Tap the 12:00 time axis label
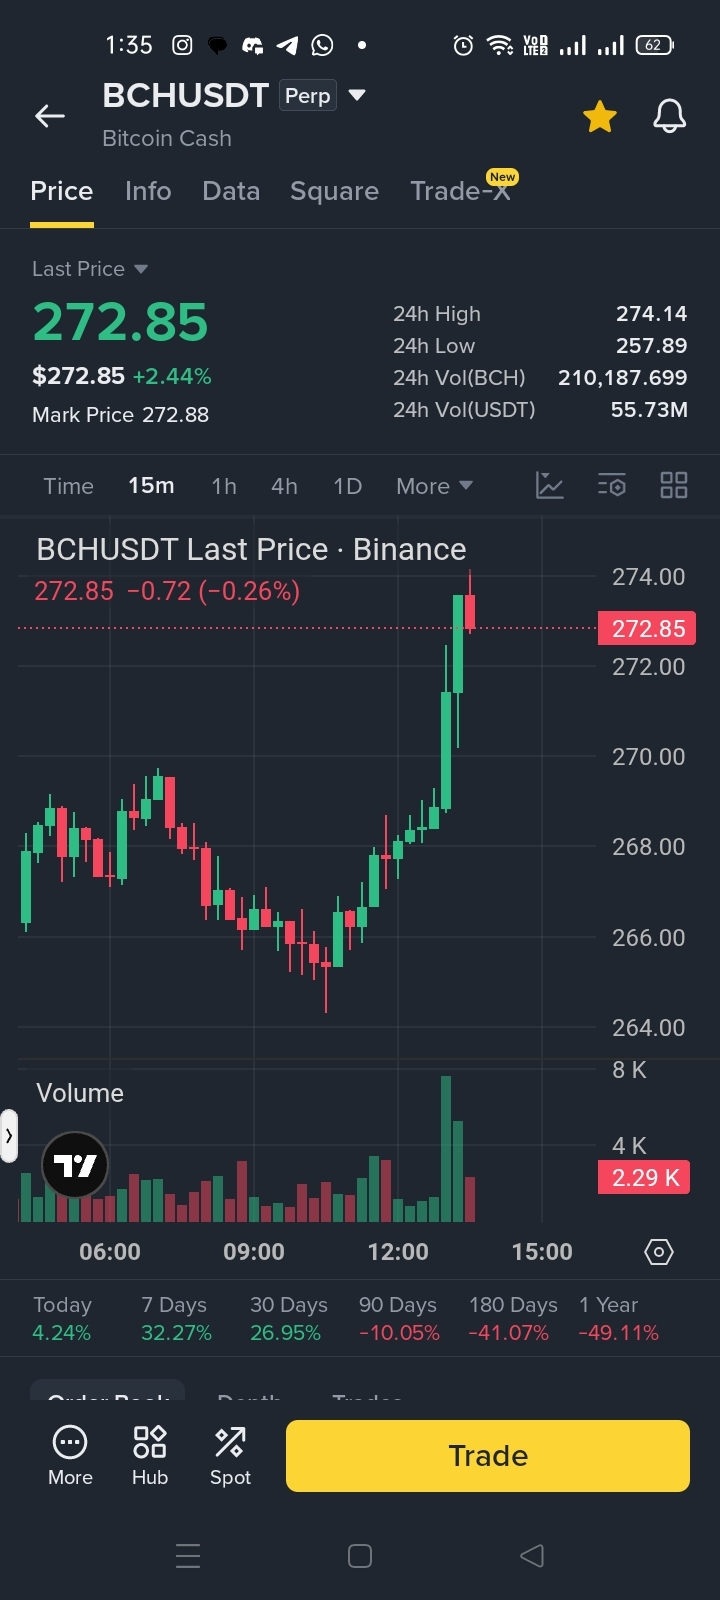This screenshot has width=720, height=1600. pyautogui.click(x=398, y=1252)
